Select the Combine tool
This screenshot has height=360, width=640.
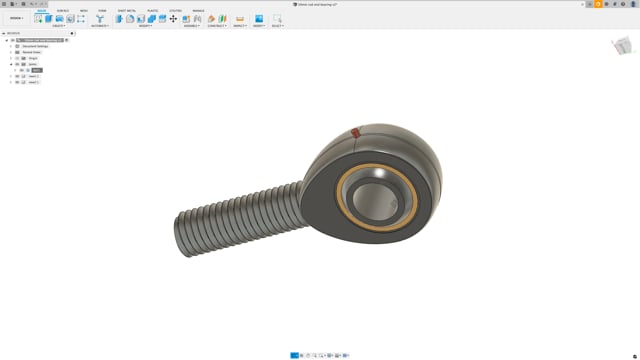[151, 19]
